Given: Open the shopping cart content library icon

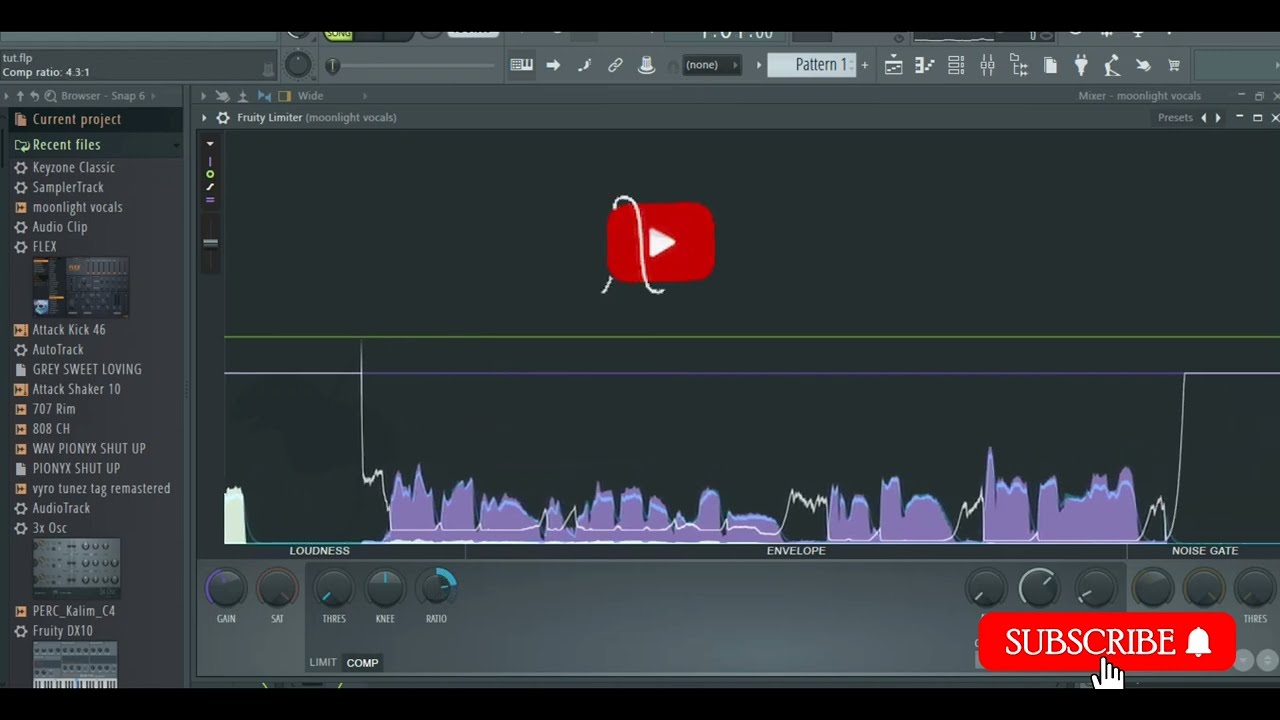Looking at the screenshot, I should (1174, 65).
